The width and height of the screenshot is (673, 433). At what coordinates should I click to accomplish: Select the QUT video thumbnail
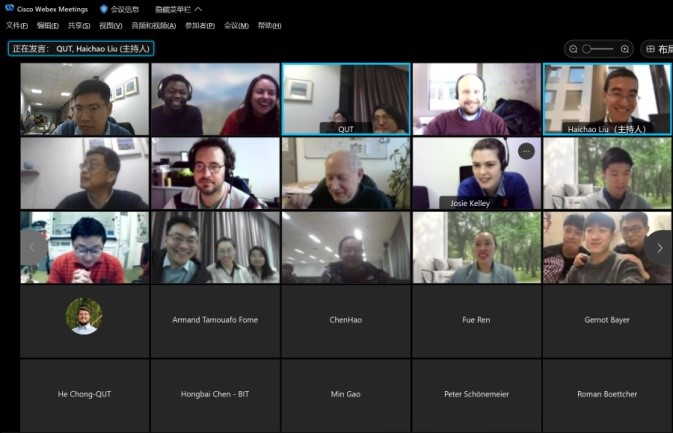click(x=345, y=99)
